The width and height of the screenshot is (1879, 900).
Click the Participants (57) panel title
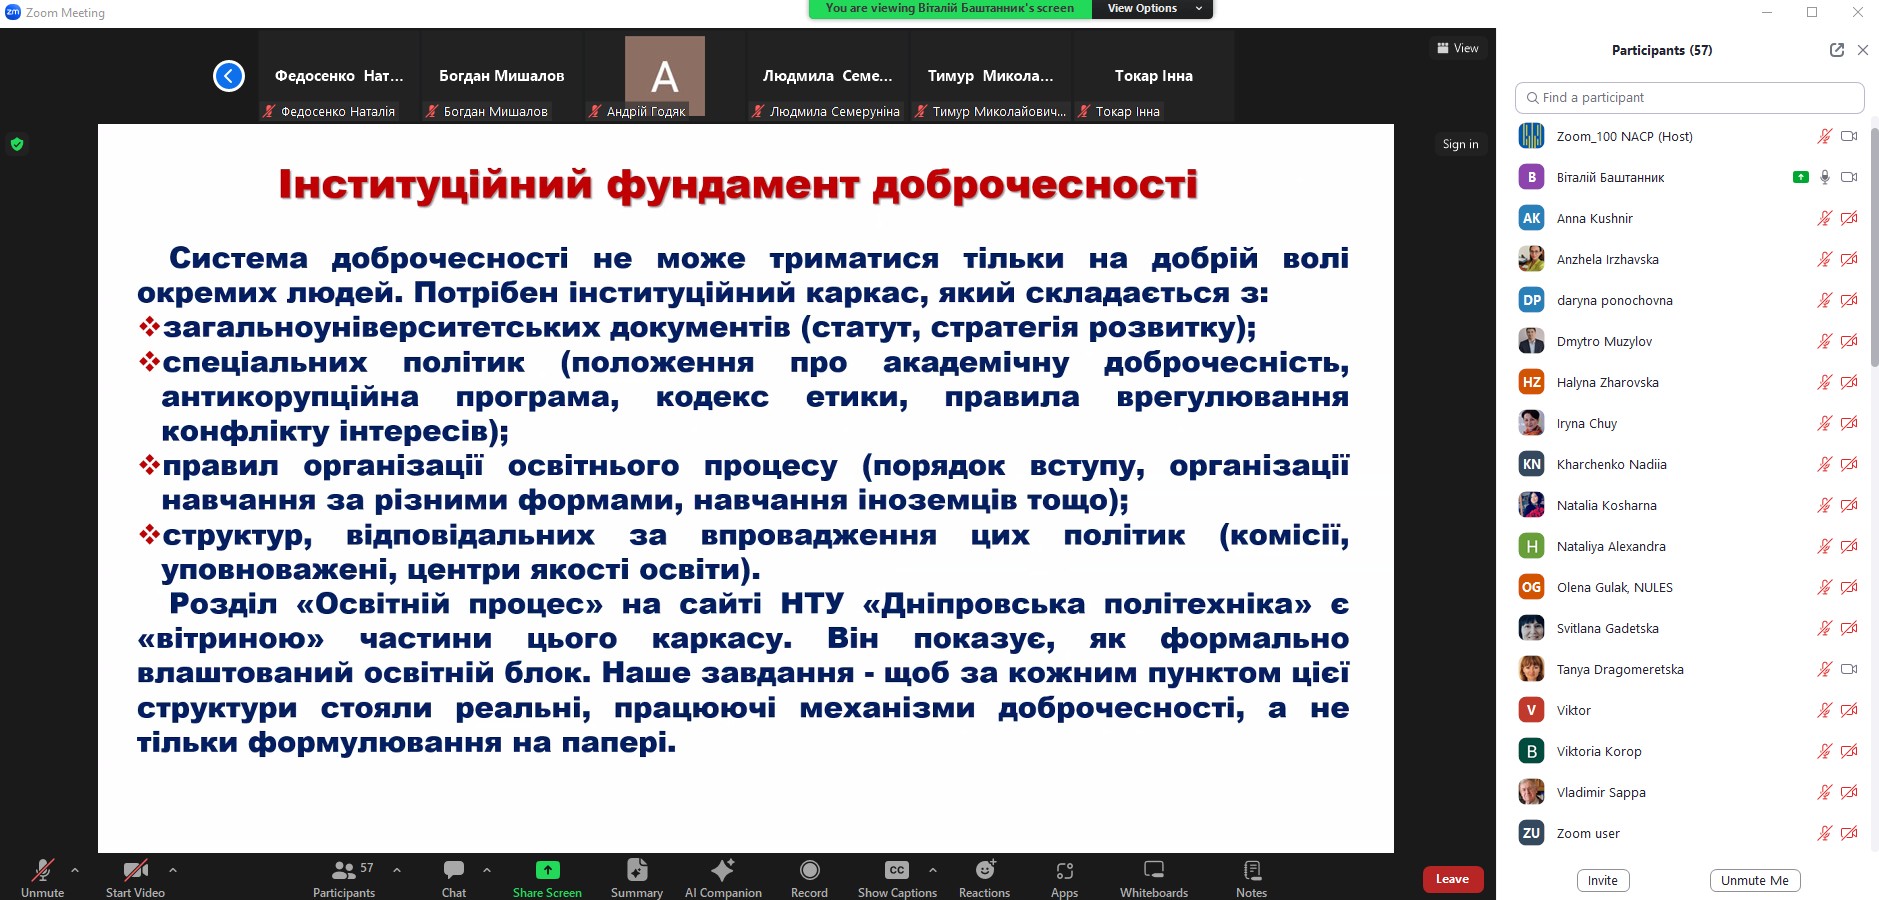1662,50
